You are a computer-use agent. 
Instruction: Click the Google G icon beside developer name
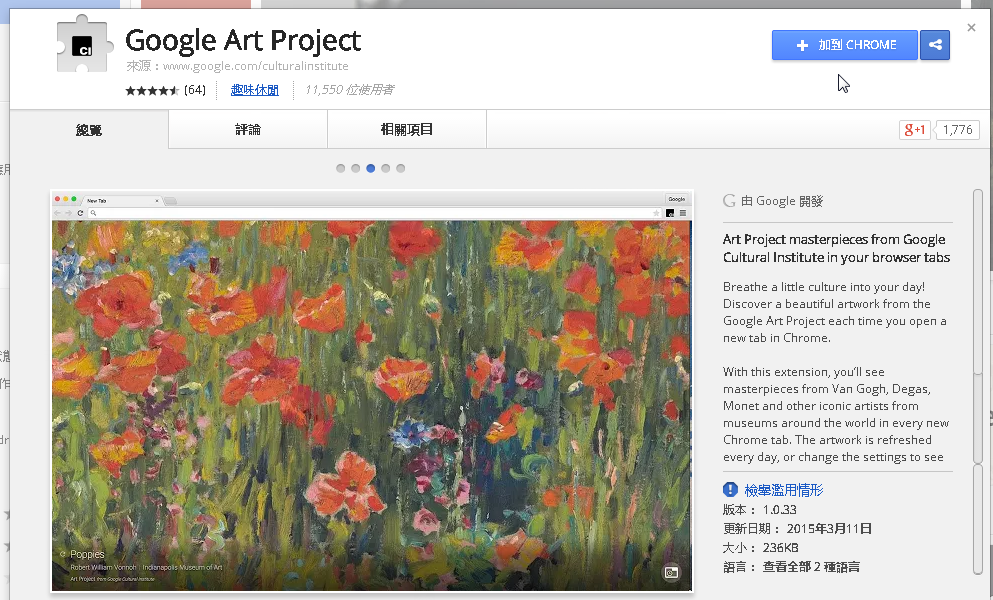pos(730,201)
